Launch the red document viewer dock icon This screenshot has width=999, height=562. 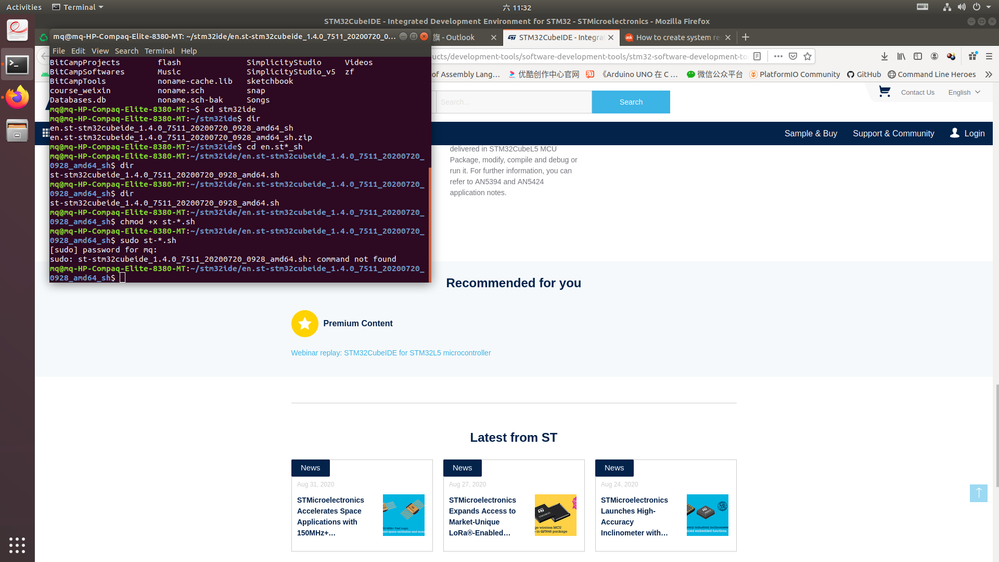tap(17, 30)
